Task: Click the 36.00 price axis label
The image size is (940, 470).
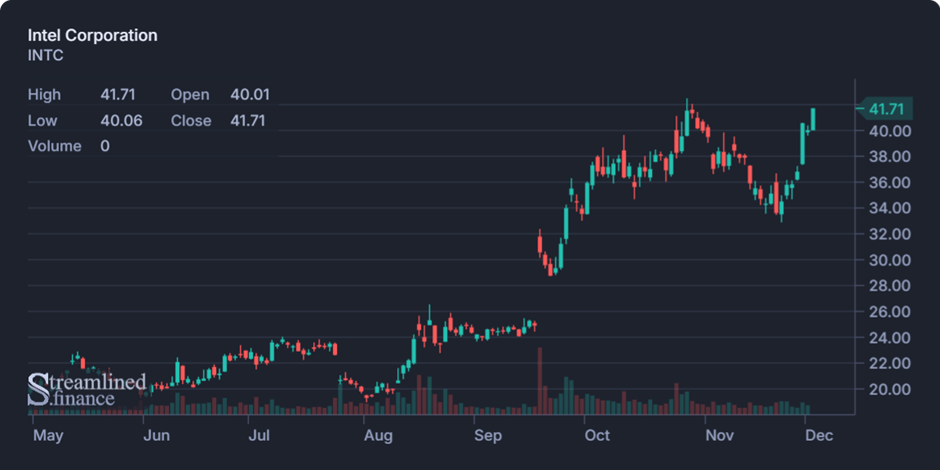Action: coord(890,182)
